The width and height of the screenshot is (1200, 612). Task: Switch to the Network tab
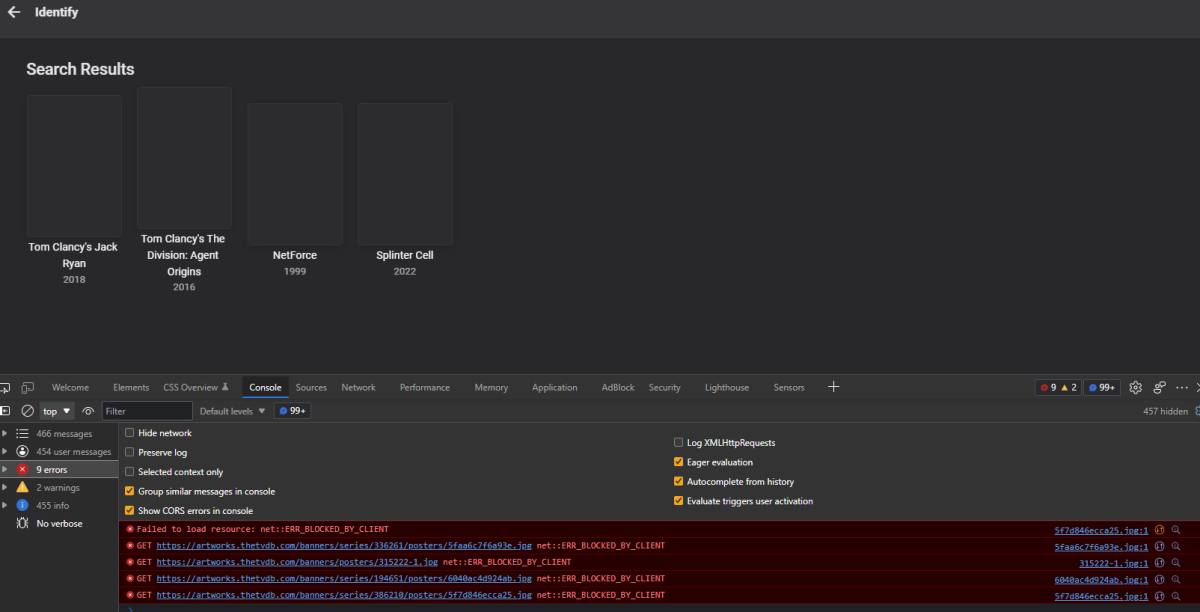coord(358,388)
